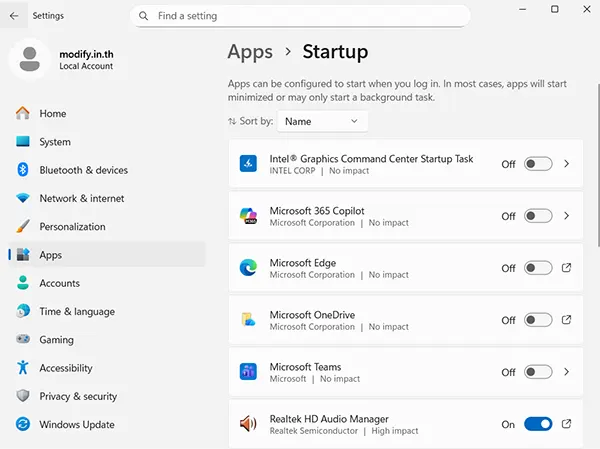Click the search magnifier icon
Viewport: 600px width, 449px height.
143,16
